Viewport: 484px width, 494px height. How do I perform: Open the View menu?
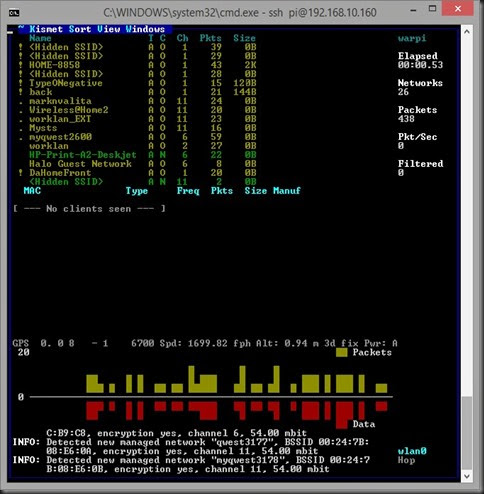tap(109, 29)
